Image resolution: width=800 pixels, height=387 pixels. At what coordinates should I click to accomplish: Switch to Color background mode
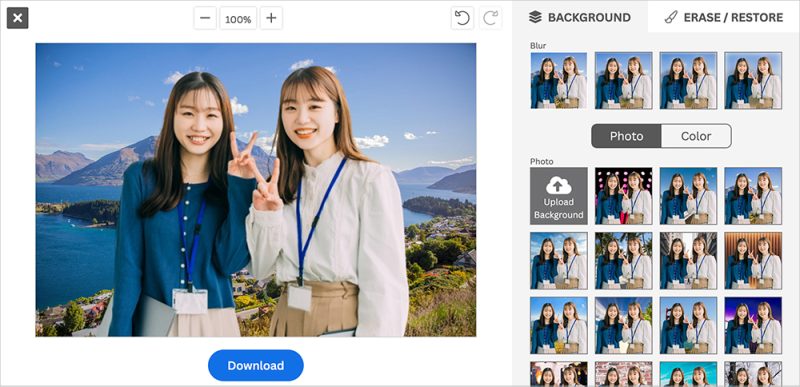tap(696, 136)
